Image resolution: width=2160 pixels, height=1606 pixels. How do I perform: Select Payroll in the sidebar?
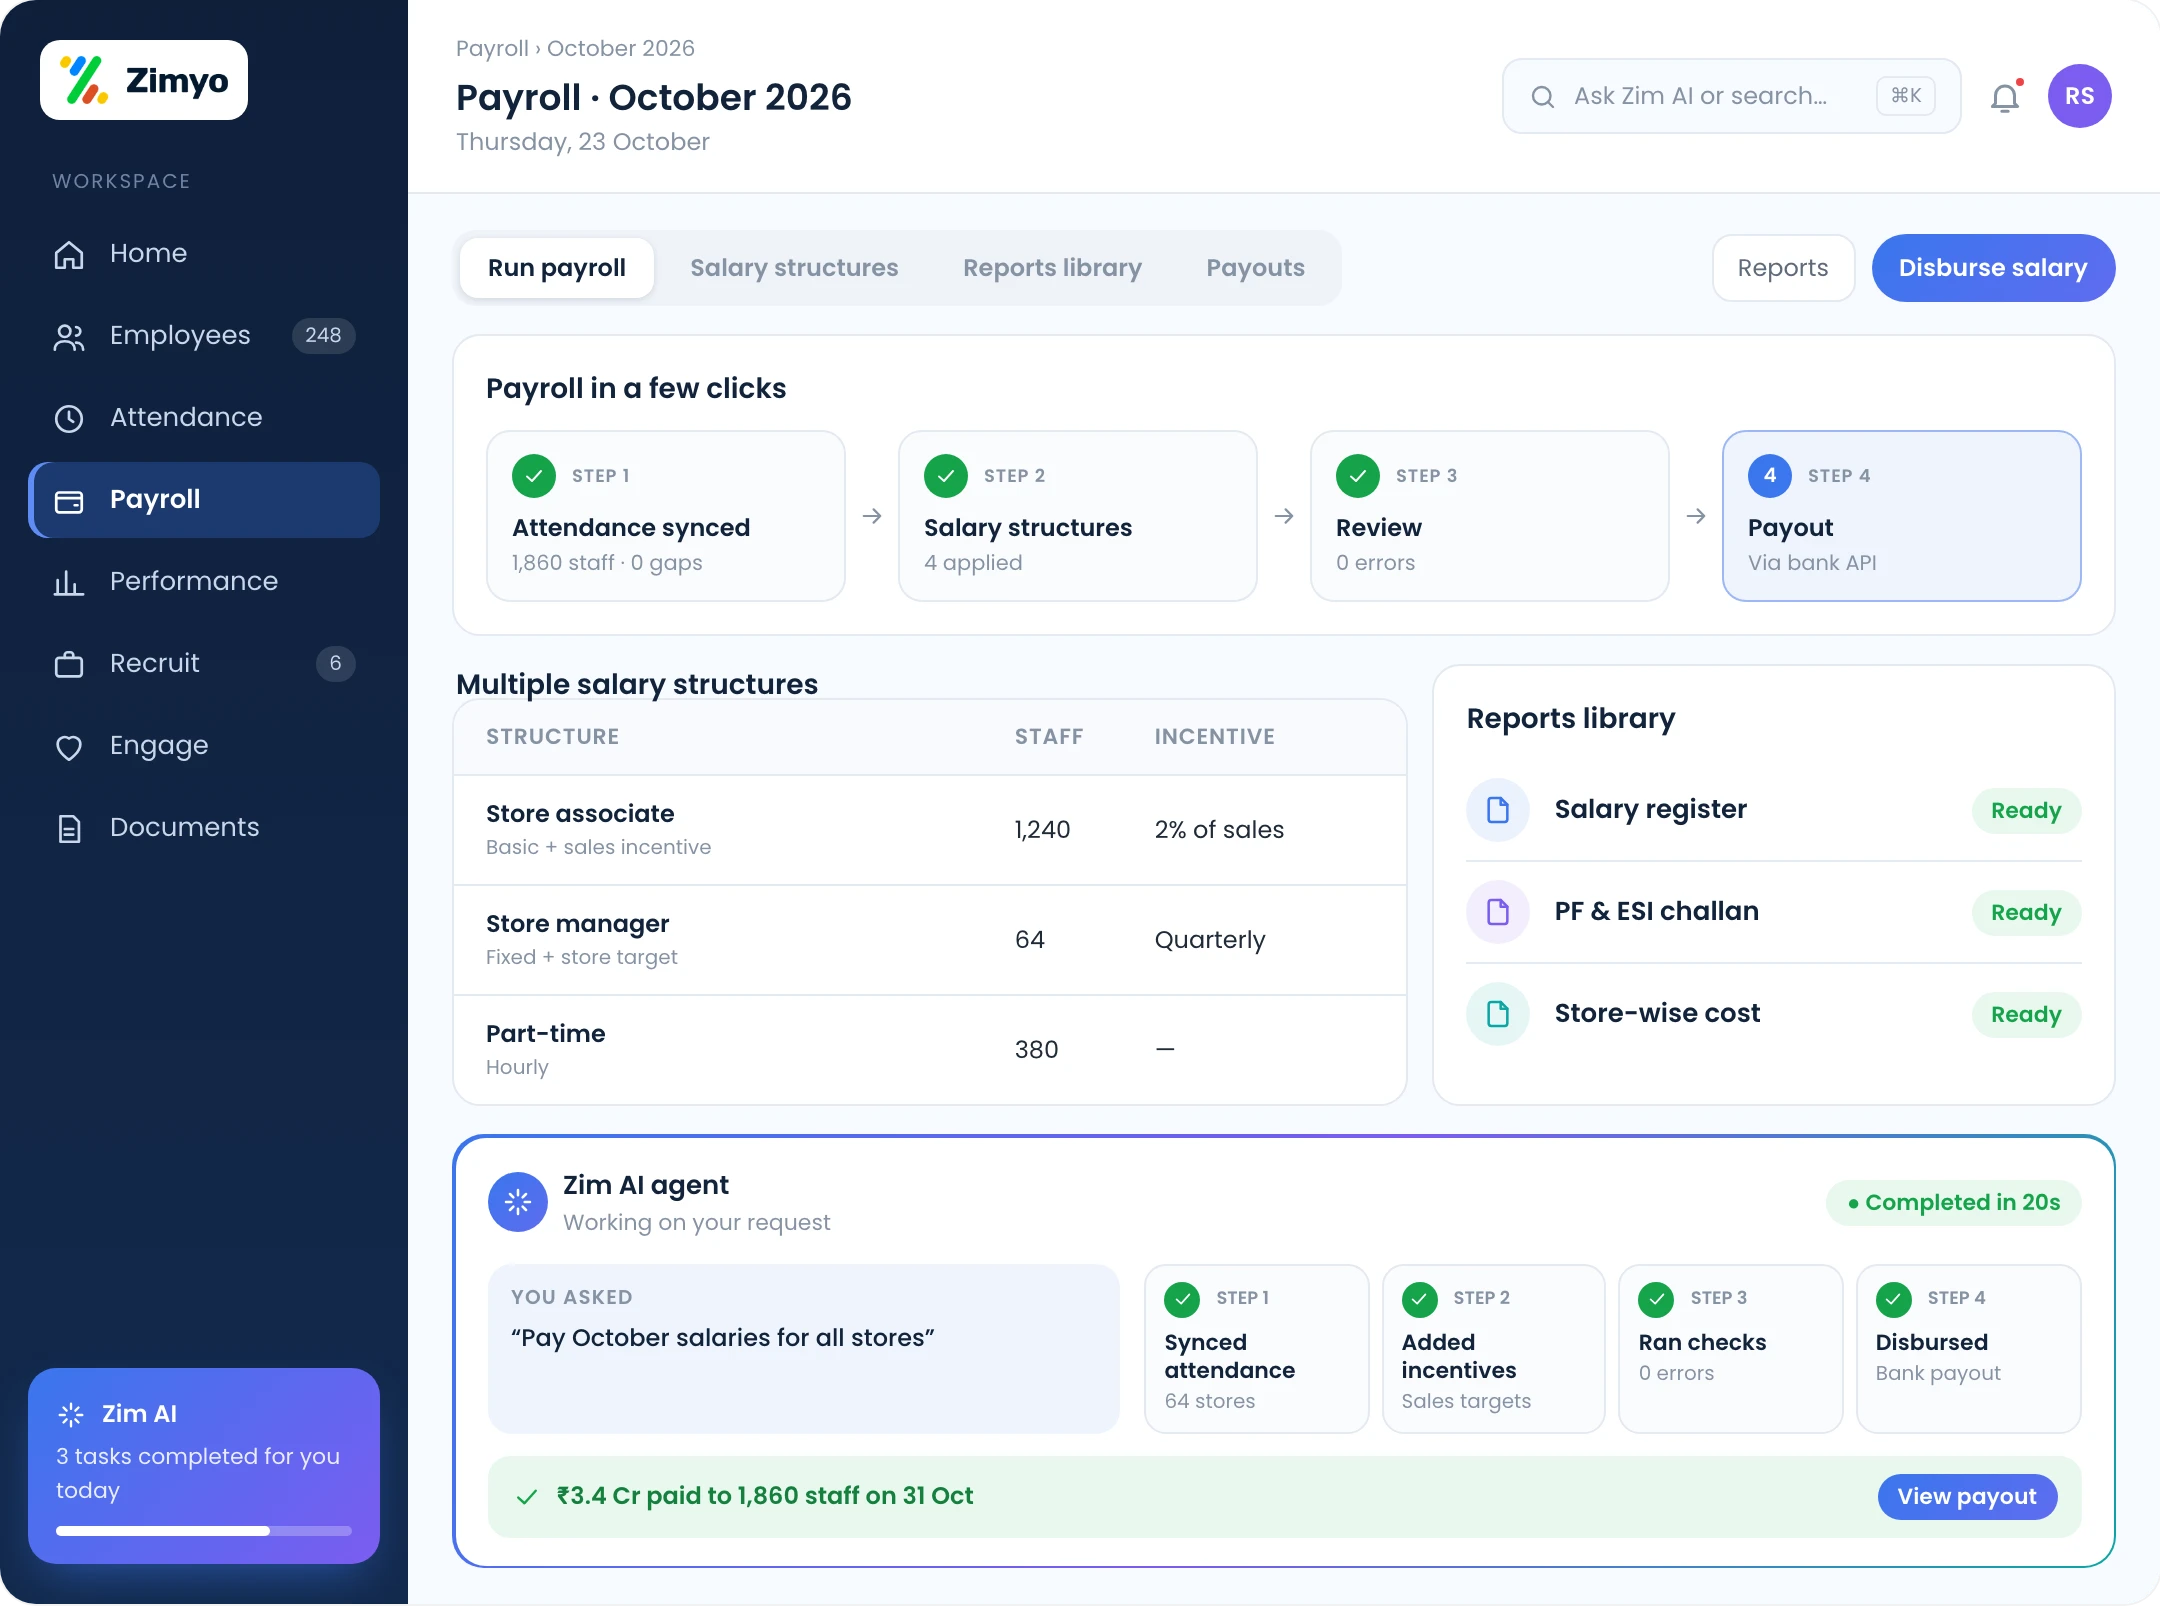tap(204, 499)
